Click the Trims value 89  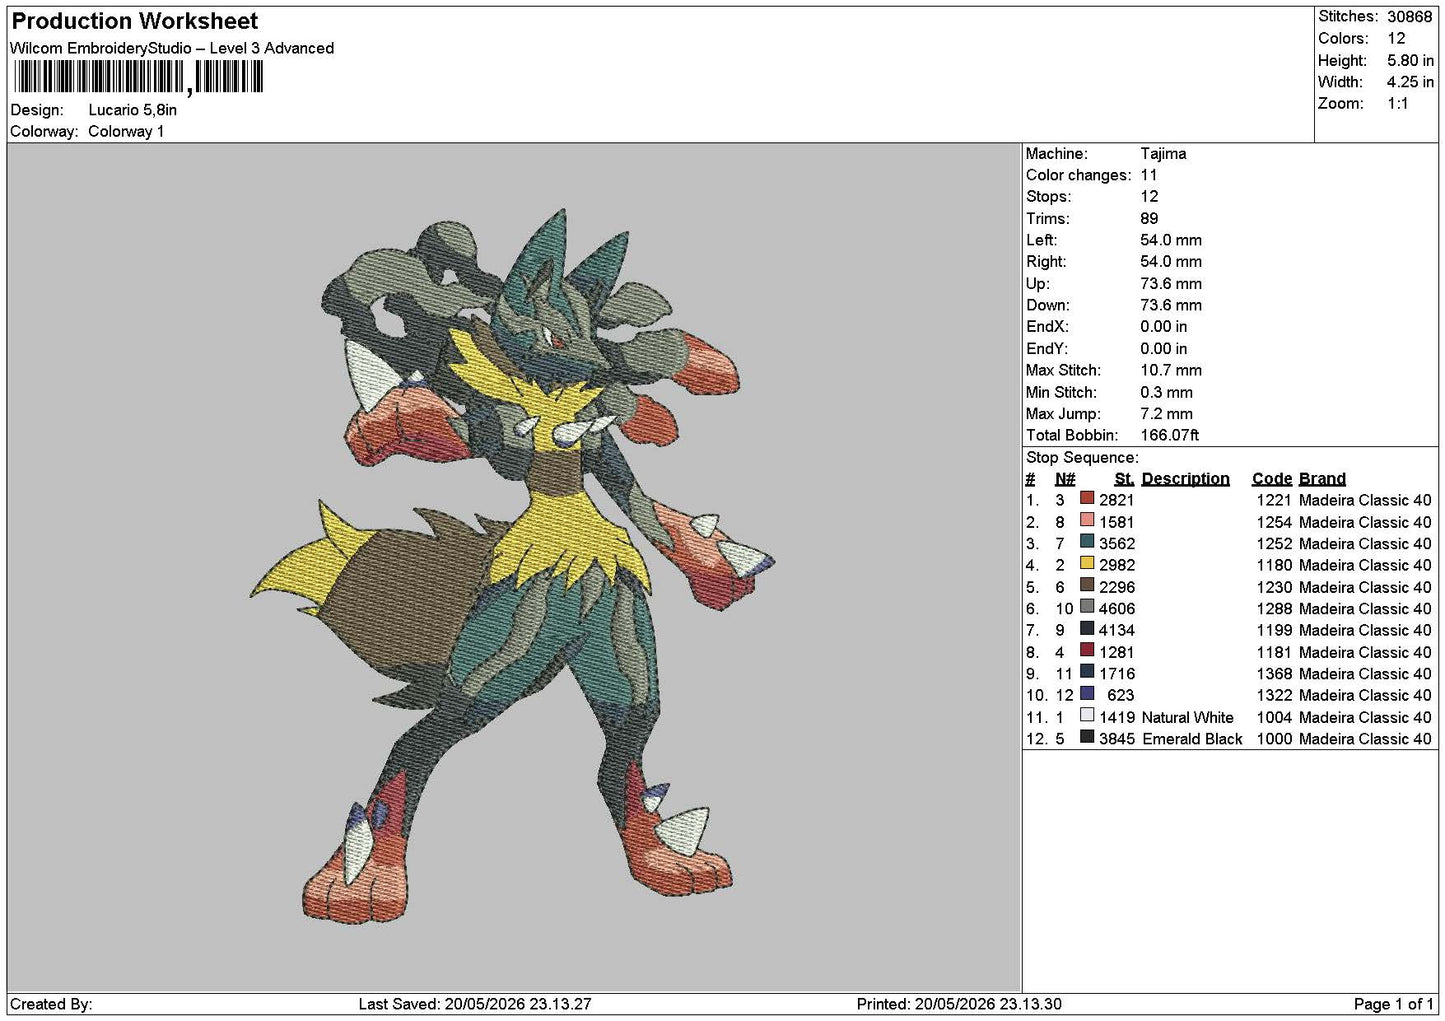pyautogui.click(x=1149, y=218)
